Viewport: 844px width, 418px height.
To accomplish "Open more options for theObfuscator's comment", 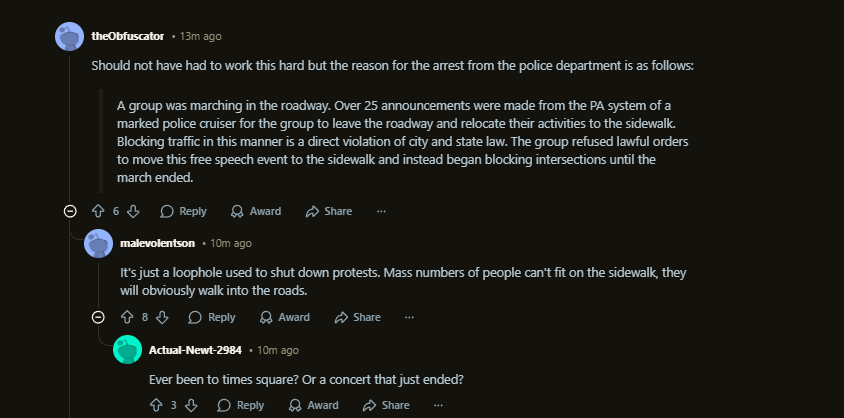I will (x=381, y=211).
